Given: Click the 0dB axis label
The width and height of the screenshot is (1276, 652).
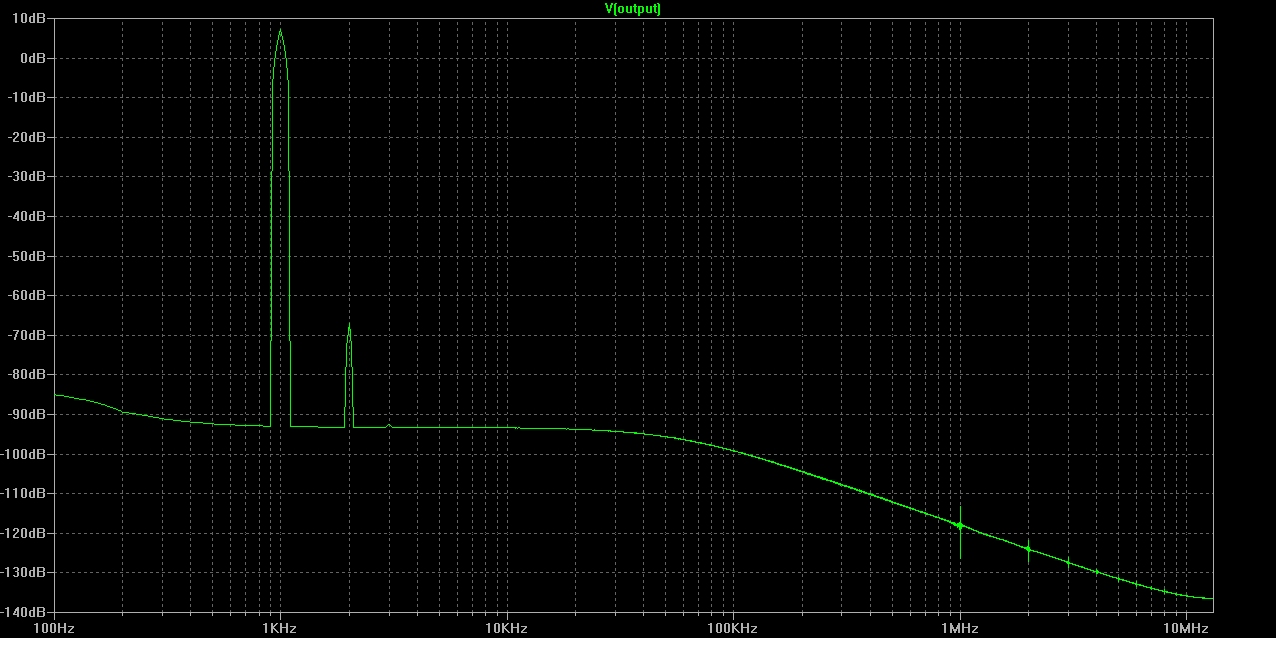Looking at the screenshot, I should 34,58.
